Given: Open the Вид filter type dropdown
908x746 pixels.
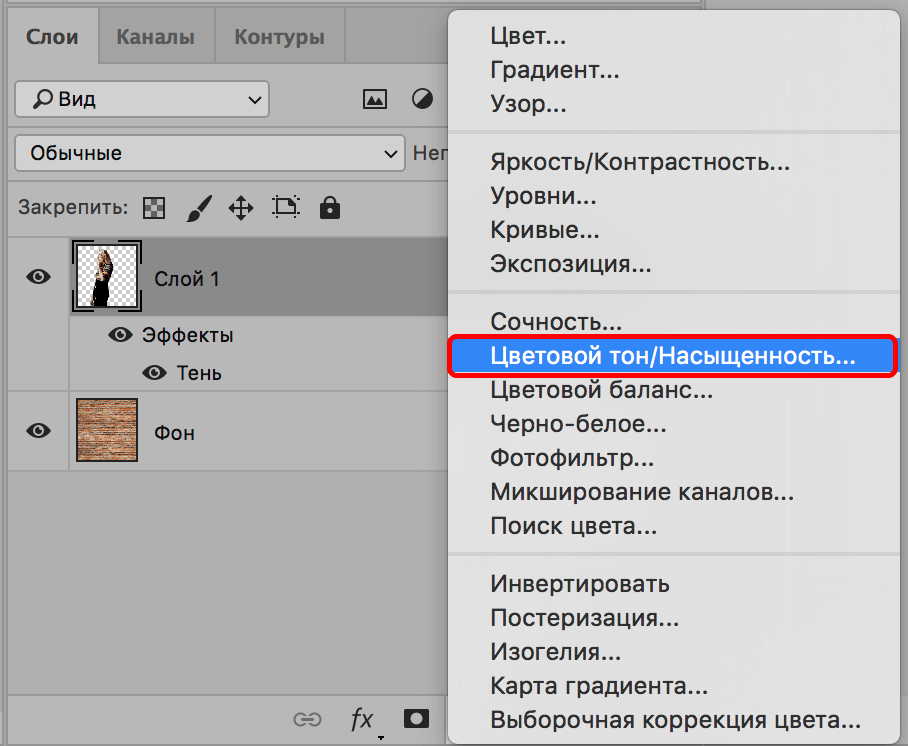Looking at the screenshot, I should pyautogui.click(x=142, y=99).
